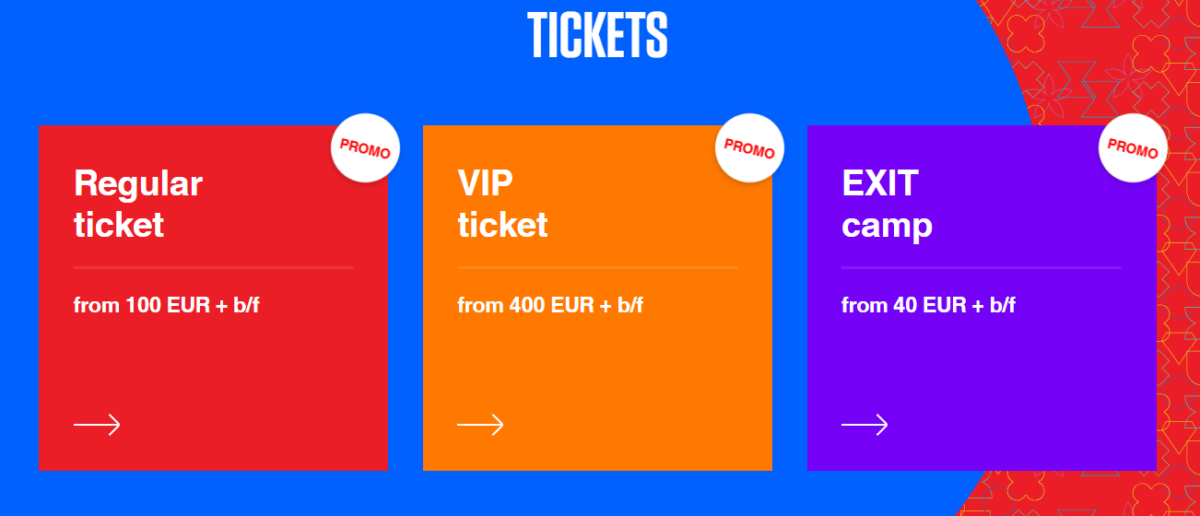
Task: Click the arrow on EXIT camp card
Action: [x=865, y=425]
